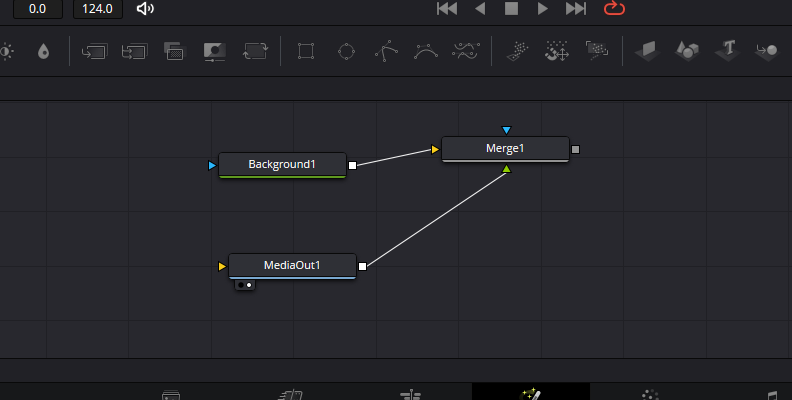Add a Rectangle mask tool
Viewport: 792px width, 400px height.
click(x=306, y=50)
